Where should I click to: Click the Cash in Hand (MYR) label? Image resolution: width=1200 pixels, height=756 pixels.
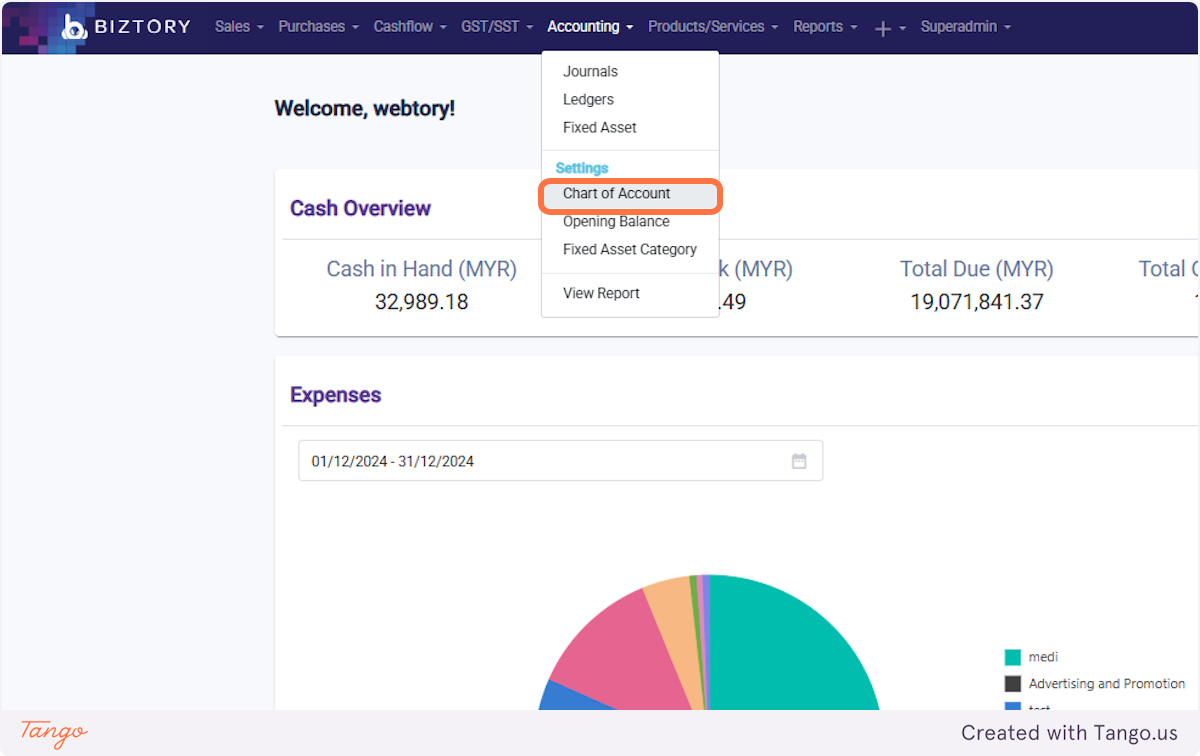point(421,269)
